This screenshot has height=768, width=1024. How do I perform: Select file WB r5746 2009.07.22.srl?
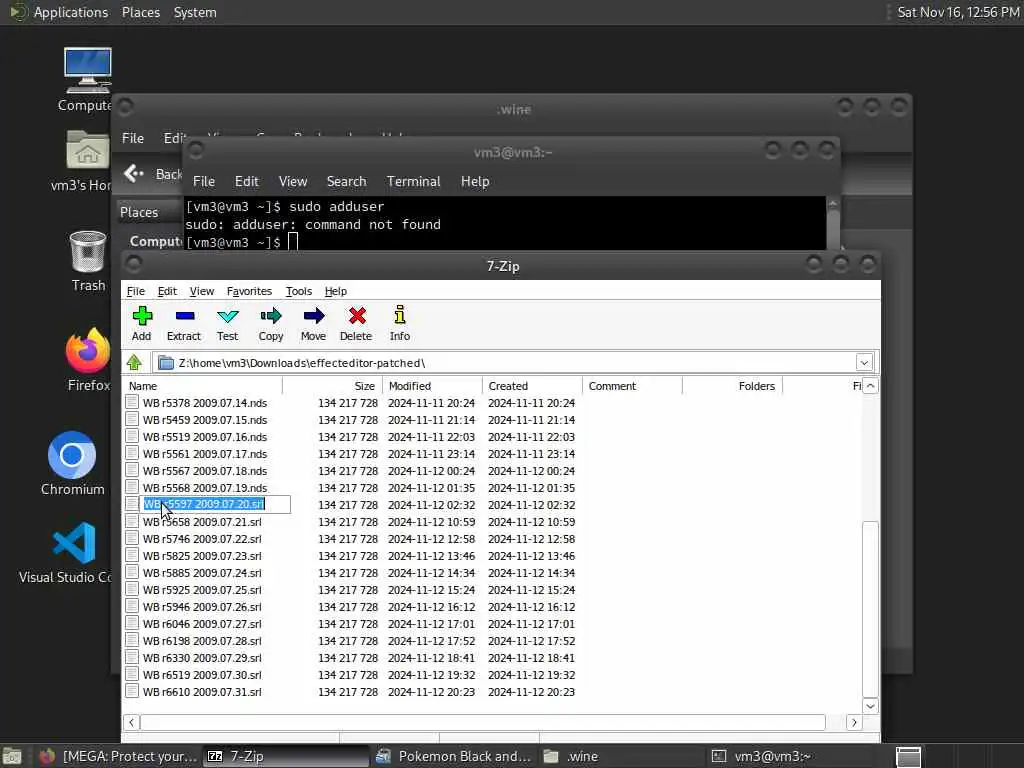202,539
